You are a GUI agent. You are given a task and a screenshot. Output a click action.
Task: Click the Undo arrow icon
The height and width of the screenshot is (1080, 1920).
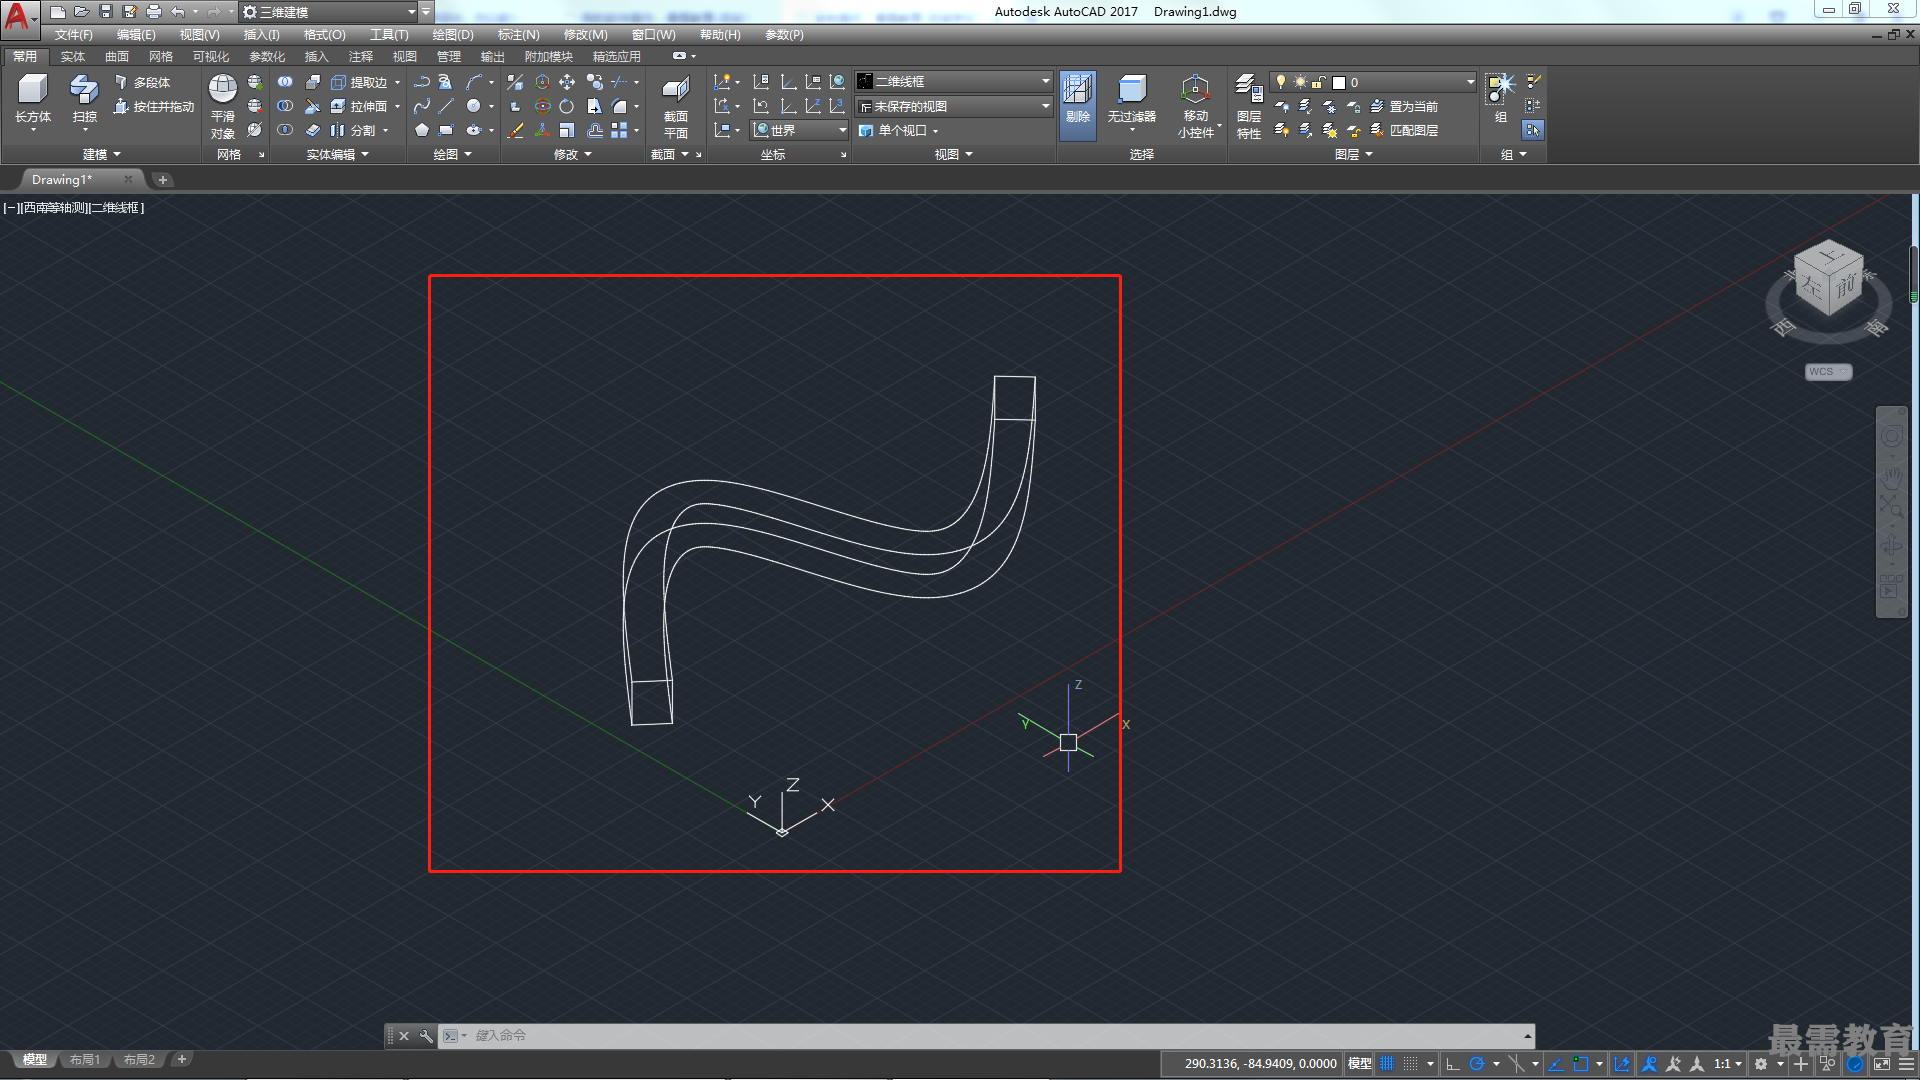click(178, 11)
